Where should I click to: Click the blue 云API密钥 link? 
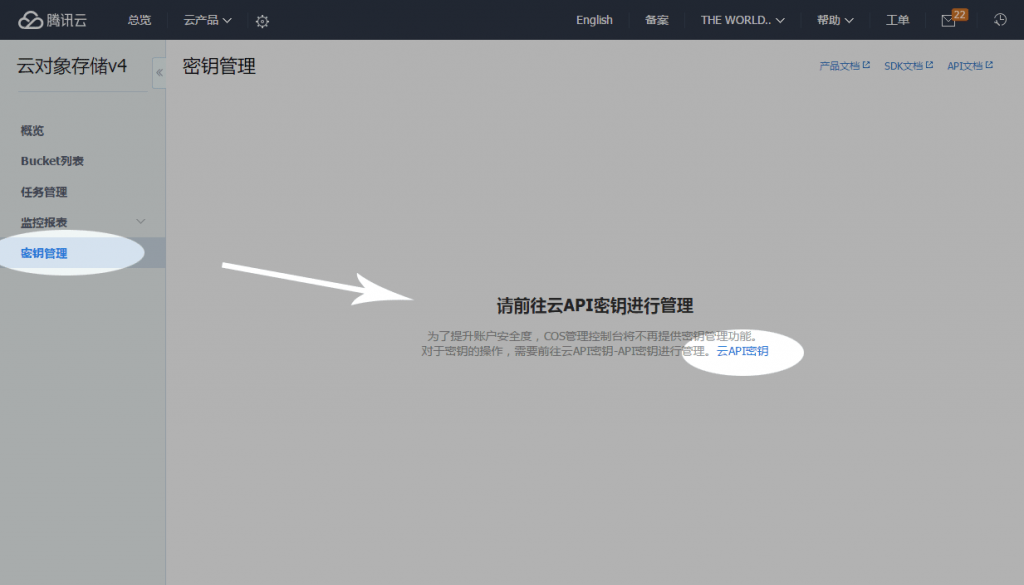tap(743, 352)
